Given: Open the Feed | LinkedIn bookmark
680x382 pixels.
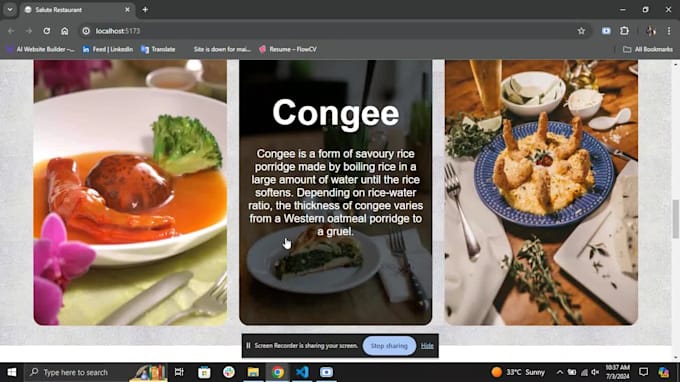Looking at the screenshot, I should 108,49.
